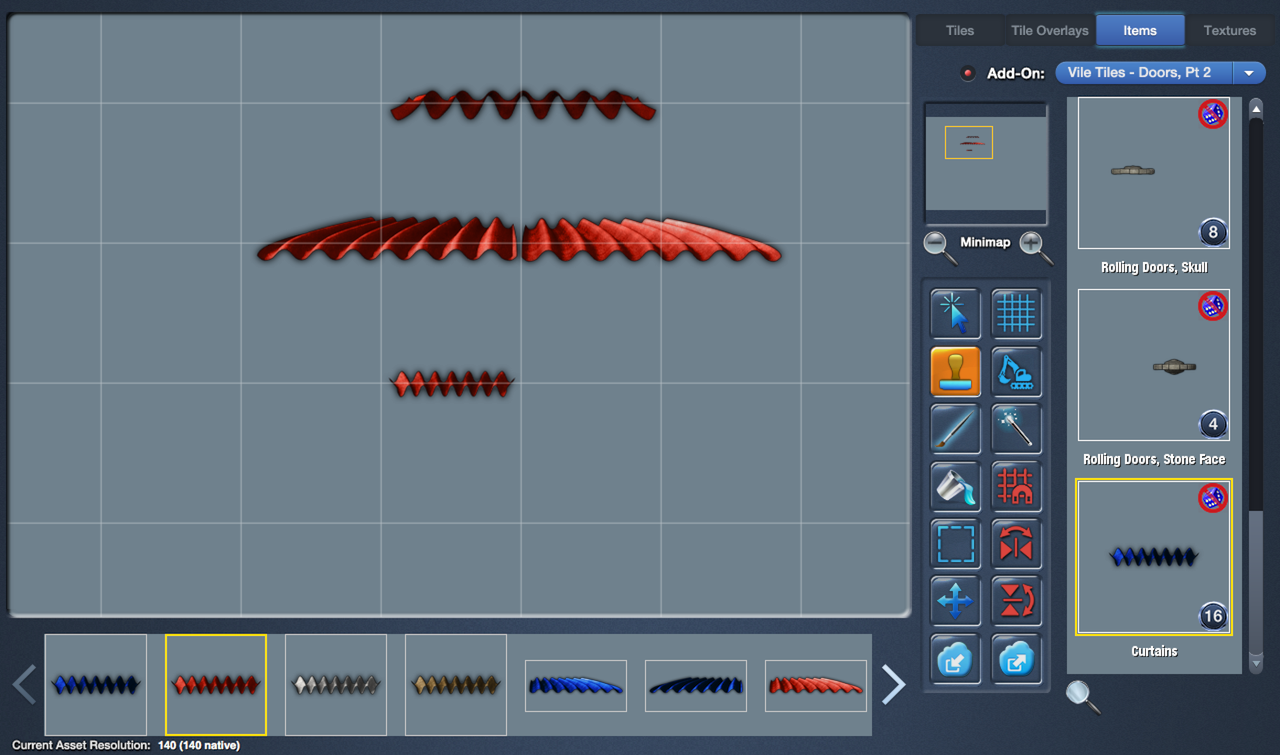Image resolution: width=1280 pixels, height=755 pixels.
Task: Select the orange Stamp tool
Action: (955, 372)
